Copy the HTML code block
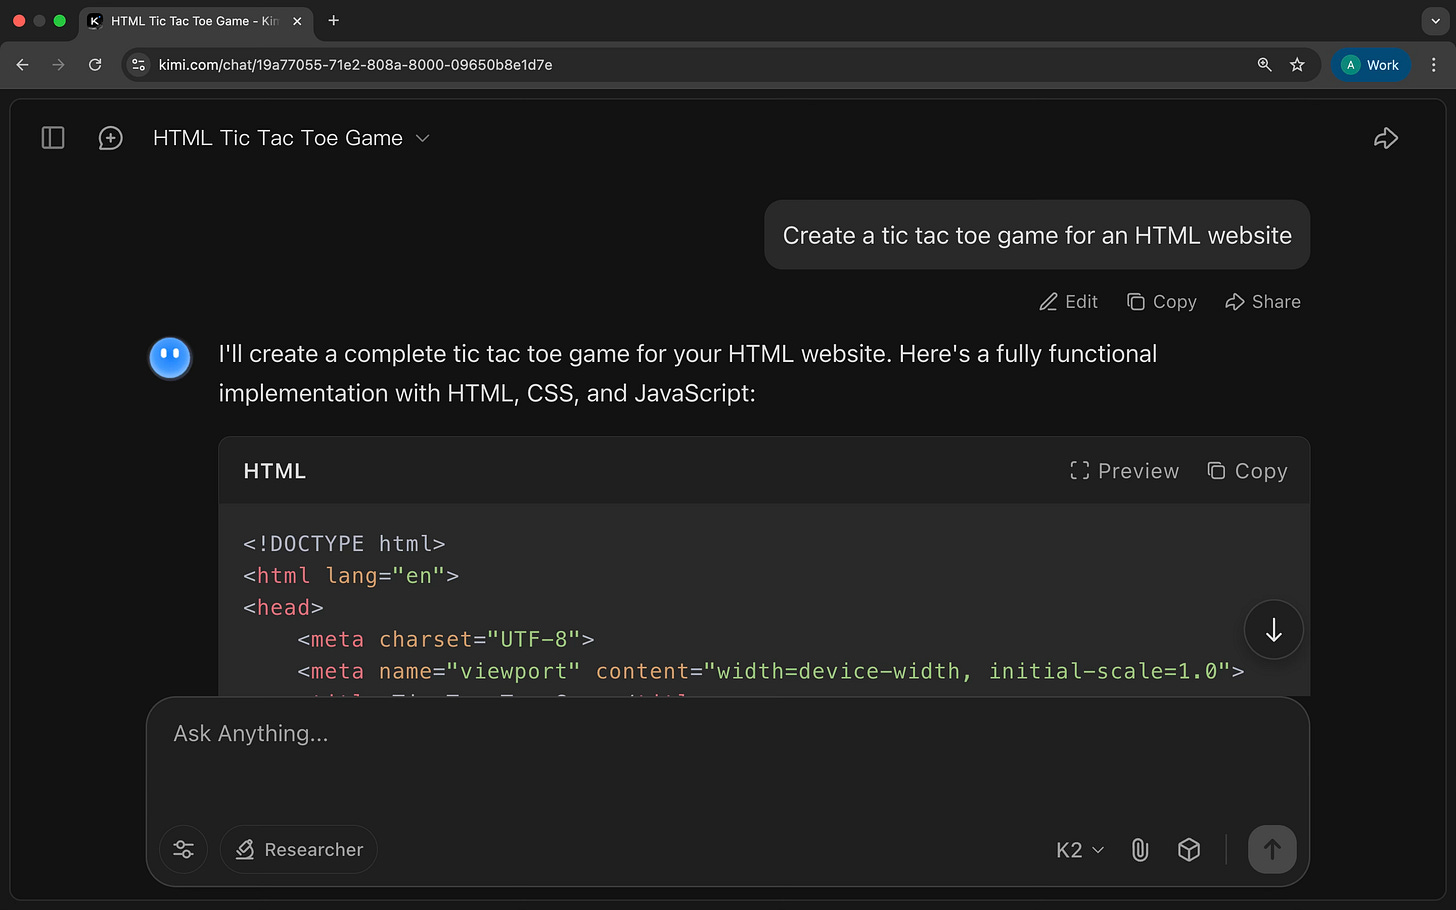Viewport: 1456px width, 910px height. click(x=1247, y=471)
